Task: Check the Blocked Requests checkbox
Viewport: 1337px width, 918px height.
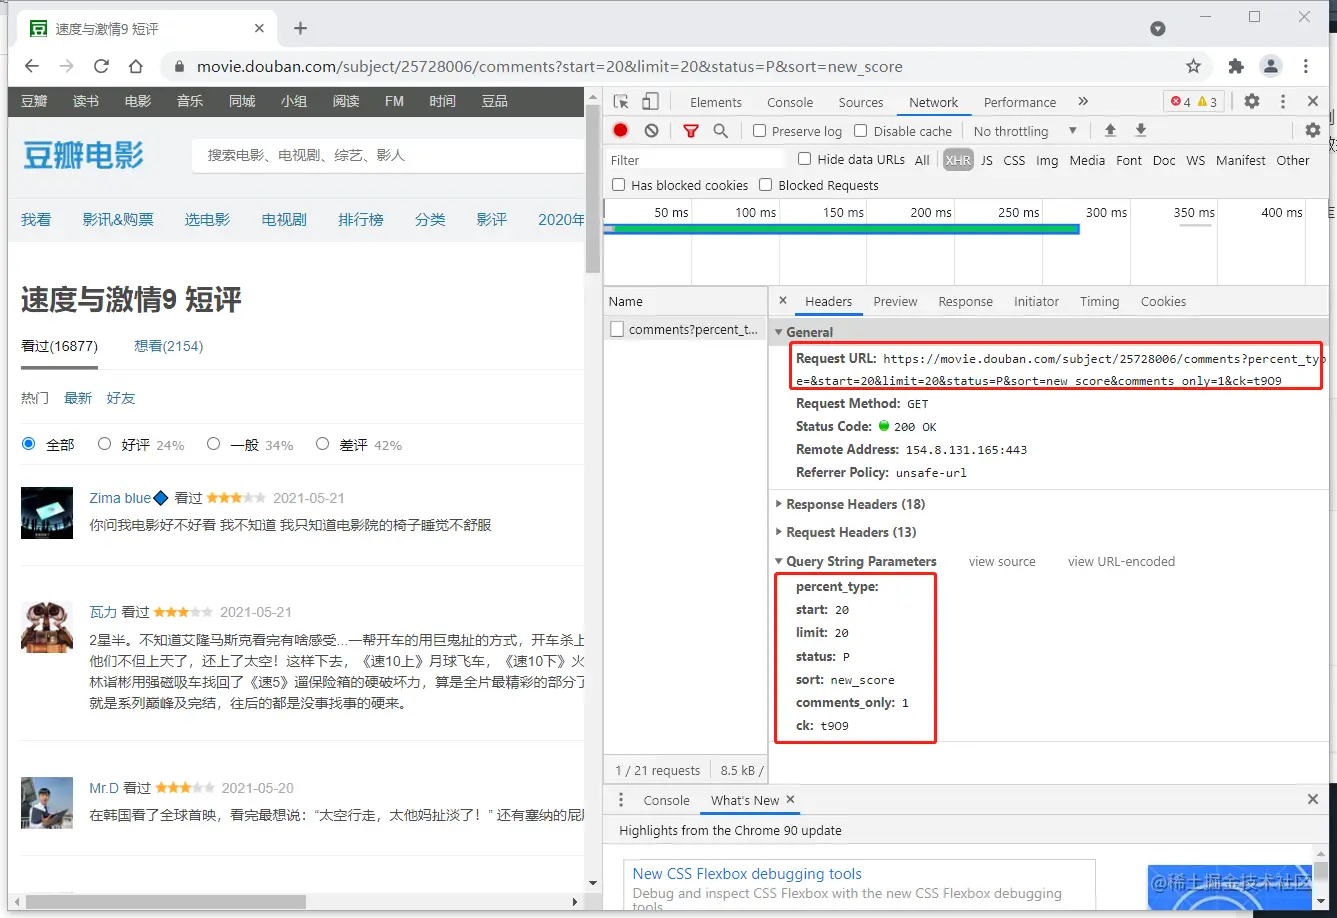Action: click(x=765, y=185)
